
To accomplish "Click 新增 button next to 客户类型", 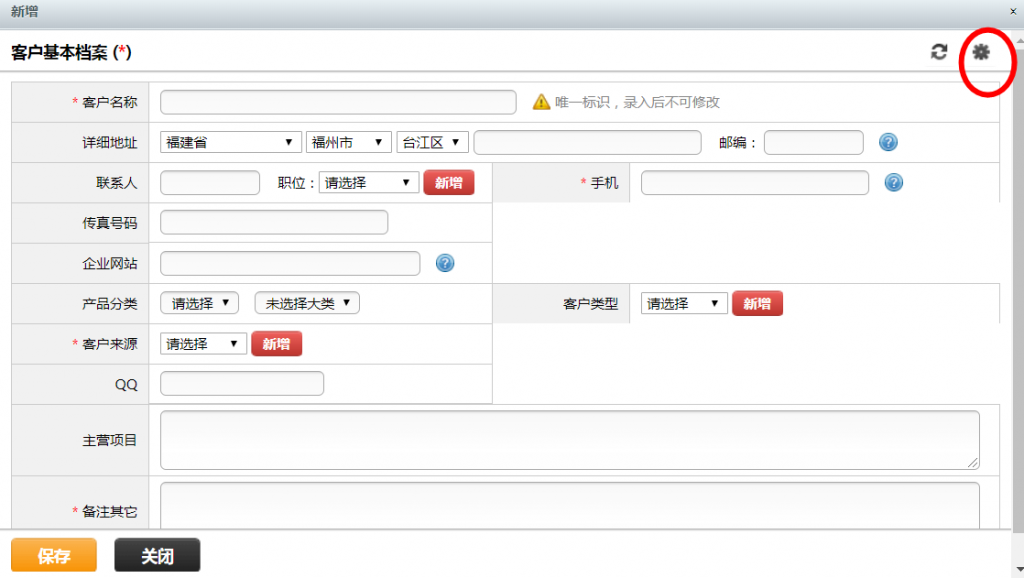I will [757, 304].
